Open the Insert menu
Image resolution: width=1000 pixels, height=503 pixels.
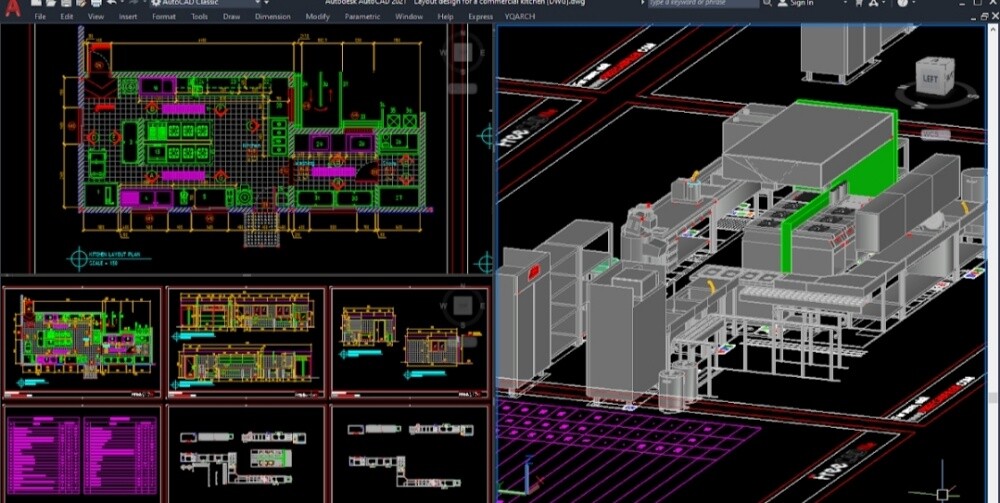pos(128,17)
